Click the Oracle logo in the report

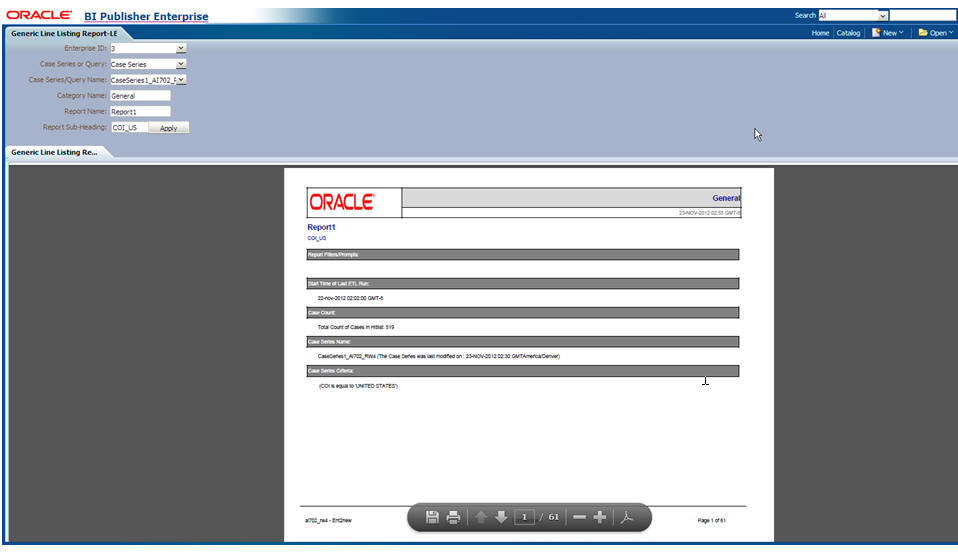342,202
